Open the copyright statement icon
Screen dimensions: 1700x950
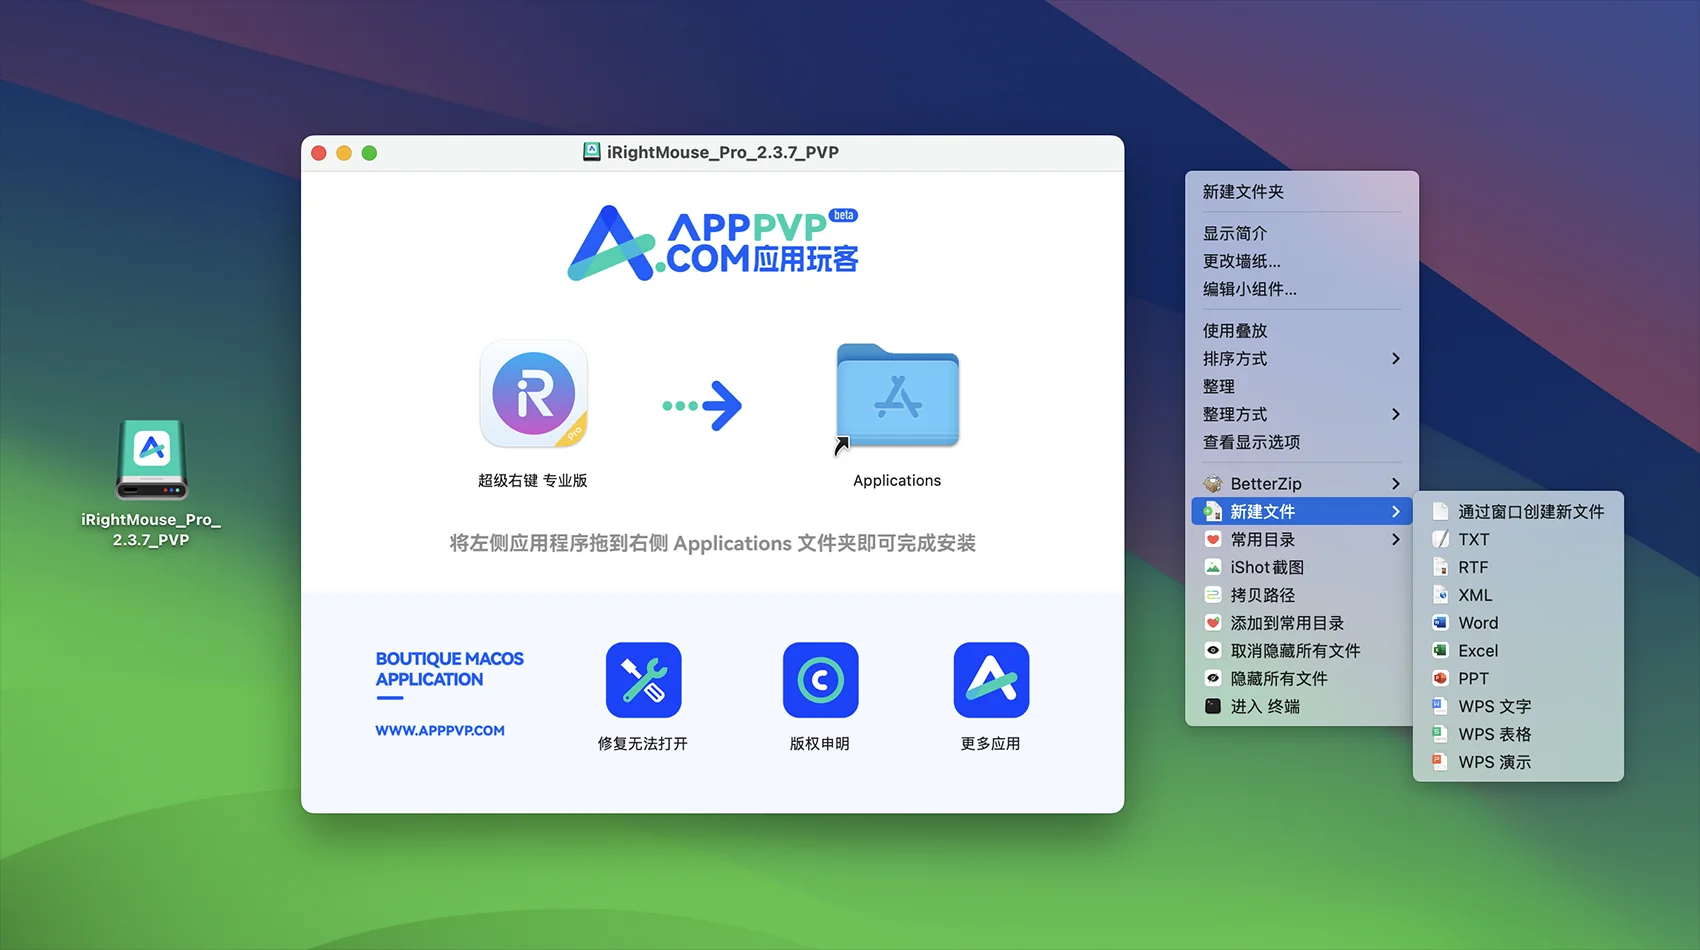coord(820,680)
